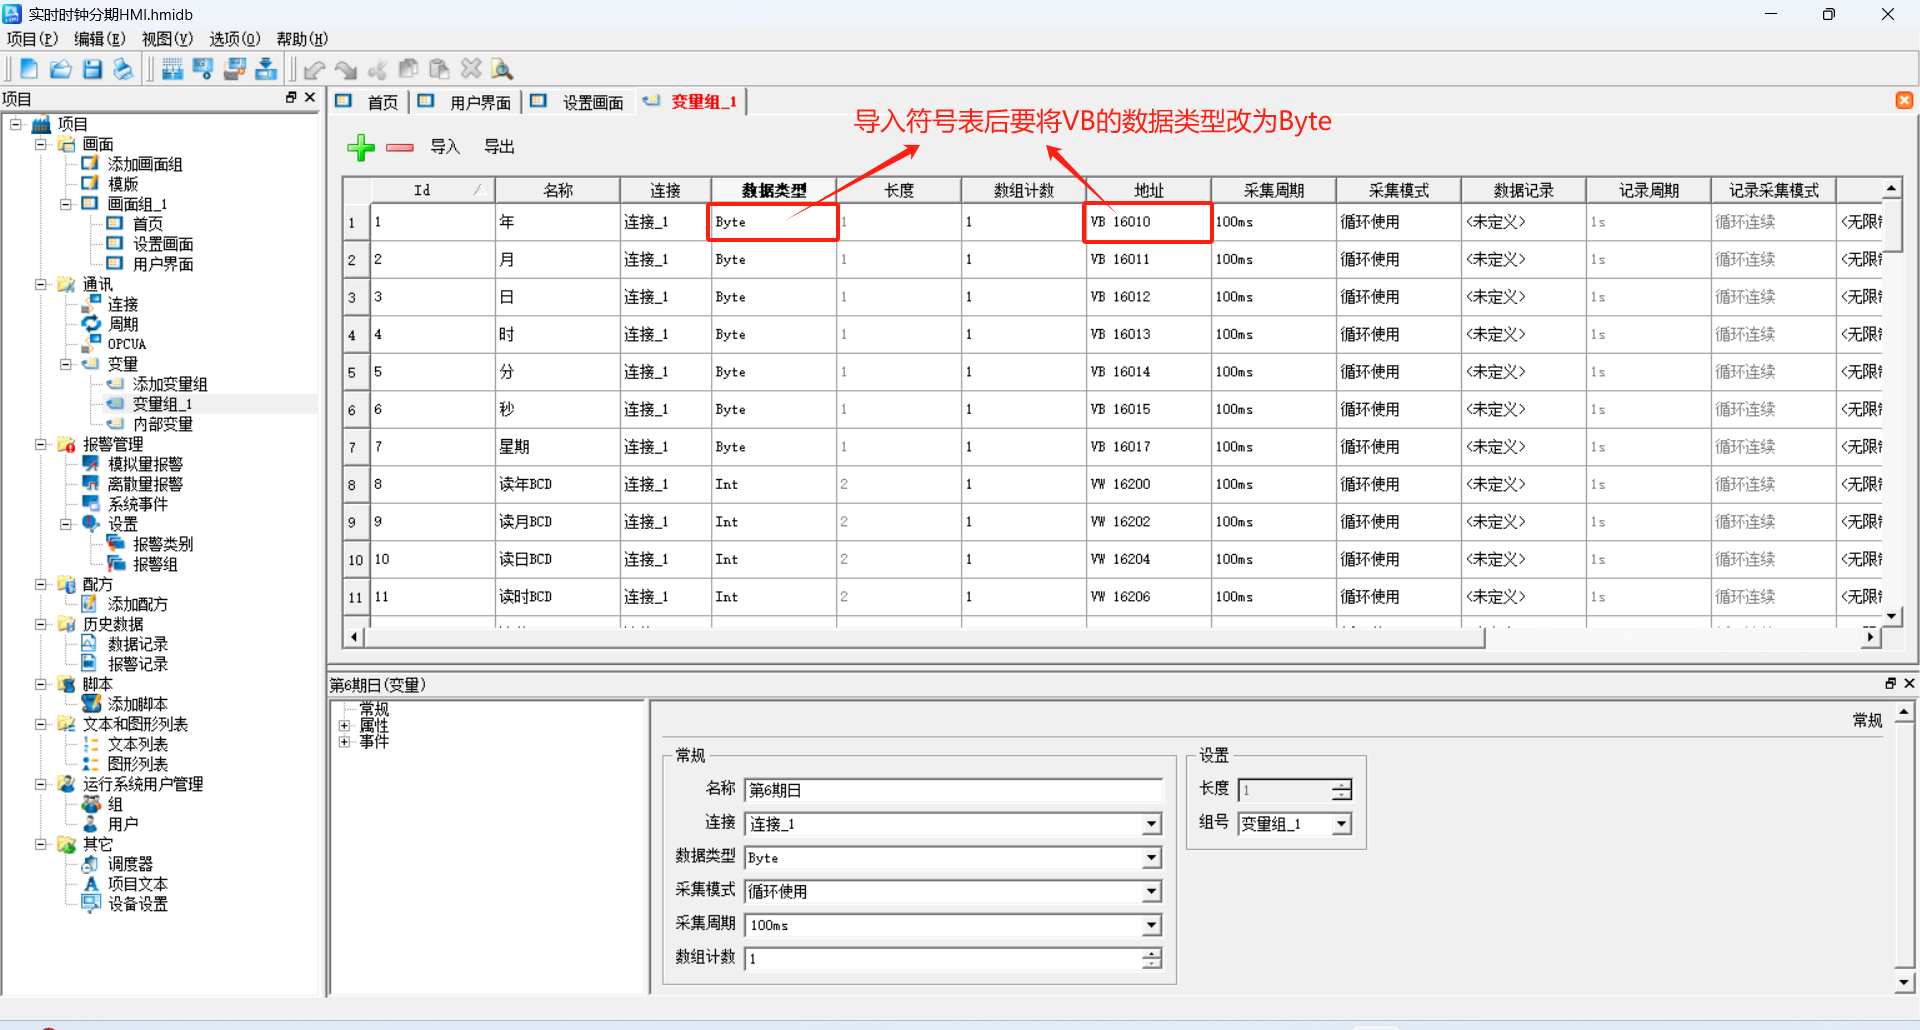This screenshot has height=1030, width=1920.
Task: Undo the last action via toolbar
Action: pos(315,69)
